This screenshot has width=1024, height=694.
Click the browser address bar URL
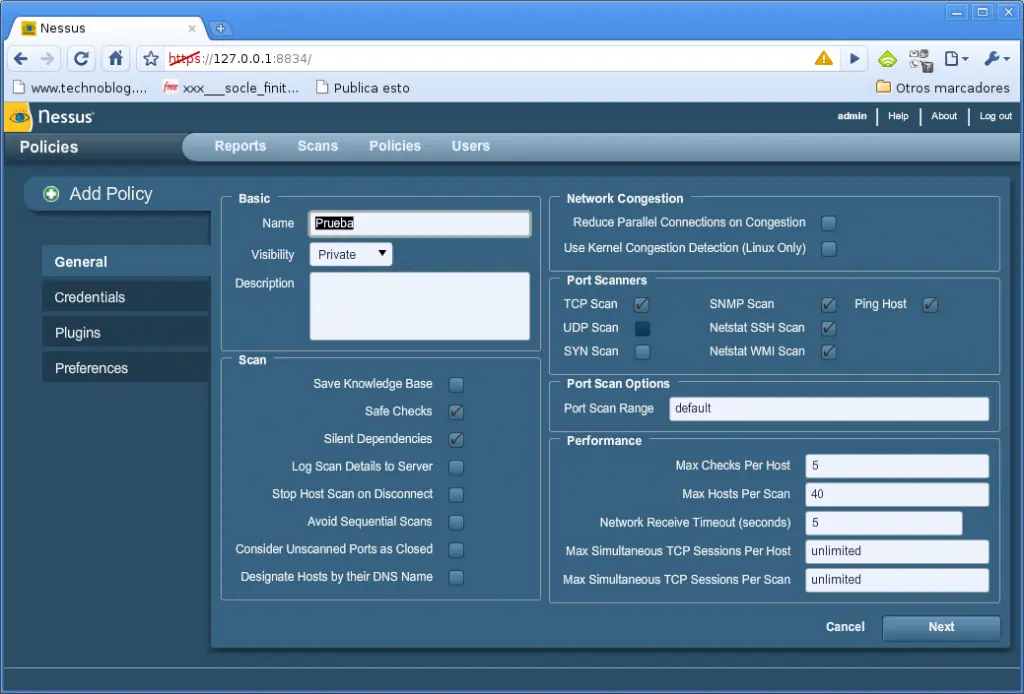coord(240,59)
